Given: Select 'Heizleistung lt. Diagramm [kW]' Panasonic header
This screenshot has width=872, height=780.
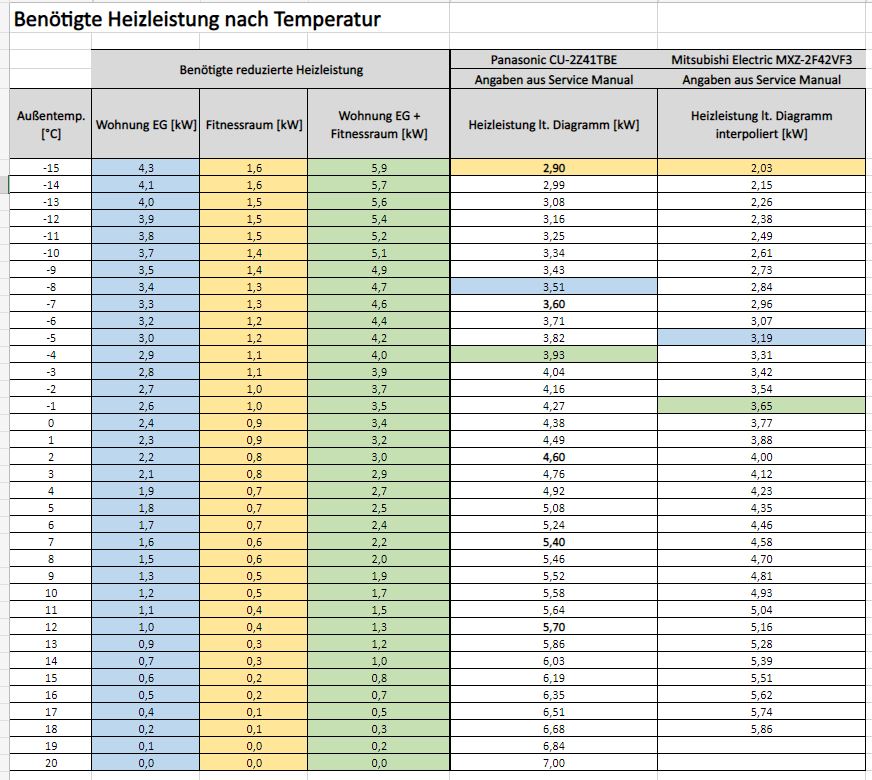Looking at the screenshot, I should (x=553, y=124).
